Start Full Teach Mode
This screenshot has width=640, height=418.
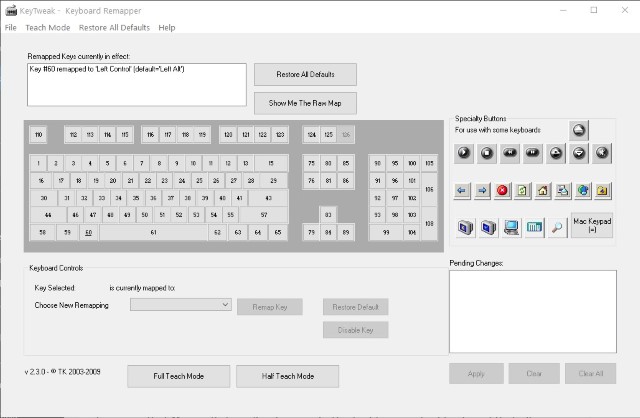coord(178,376)
